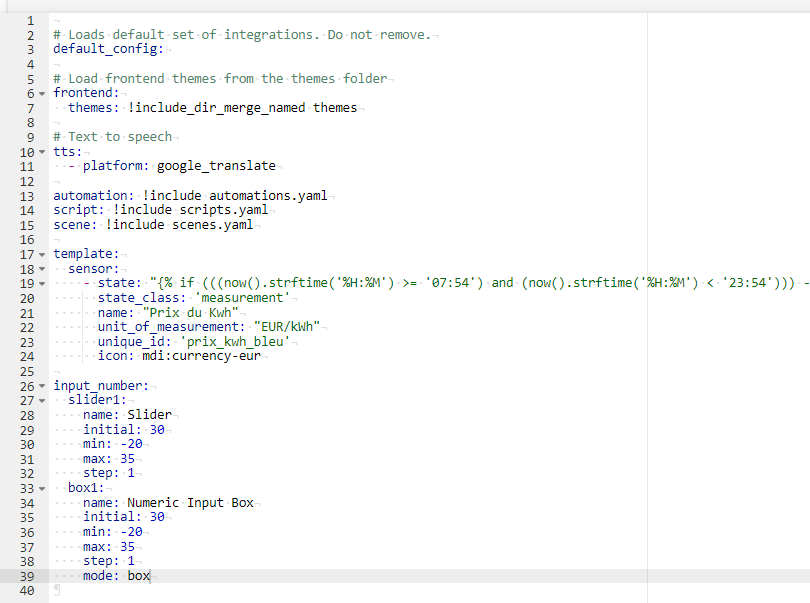The width and height of the screenshot is (810, 603).
Task: Fold the template block at line 17
Action: 42,254
